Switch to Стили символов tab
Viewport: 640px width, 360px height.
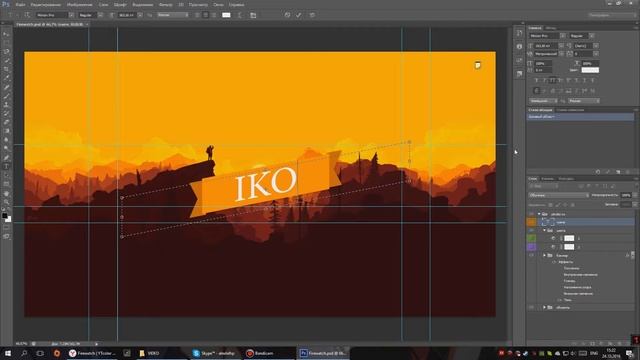click(x=570, y=110)
